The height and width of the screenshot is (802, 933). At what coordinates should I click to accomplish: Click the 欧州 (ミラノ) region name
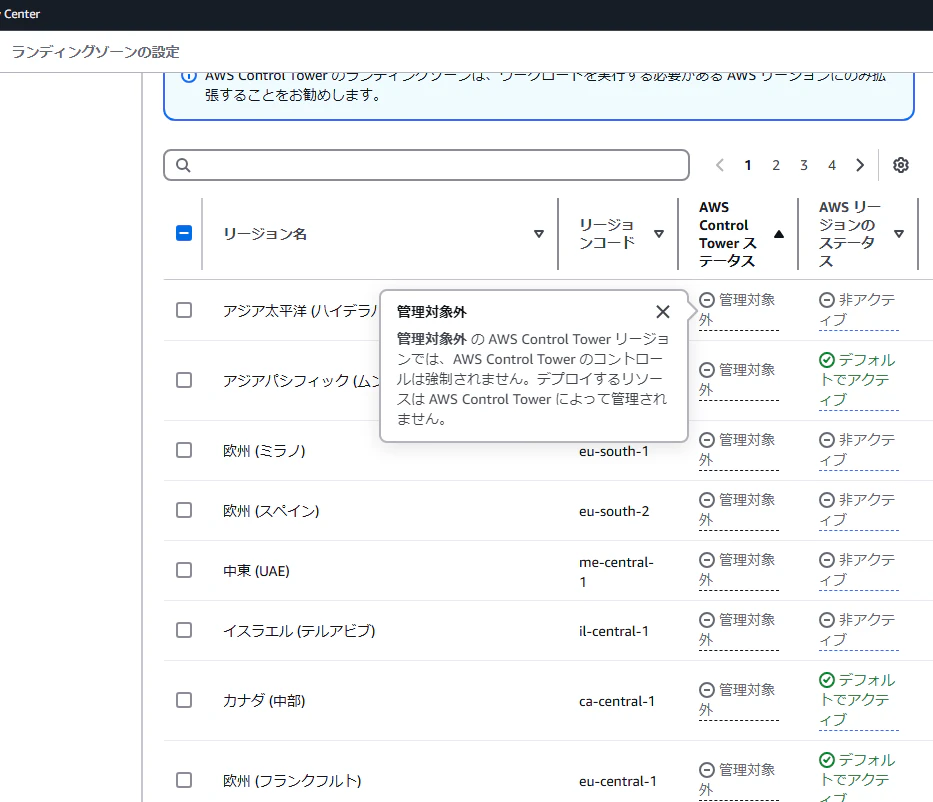point(264,451)
